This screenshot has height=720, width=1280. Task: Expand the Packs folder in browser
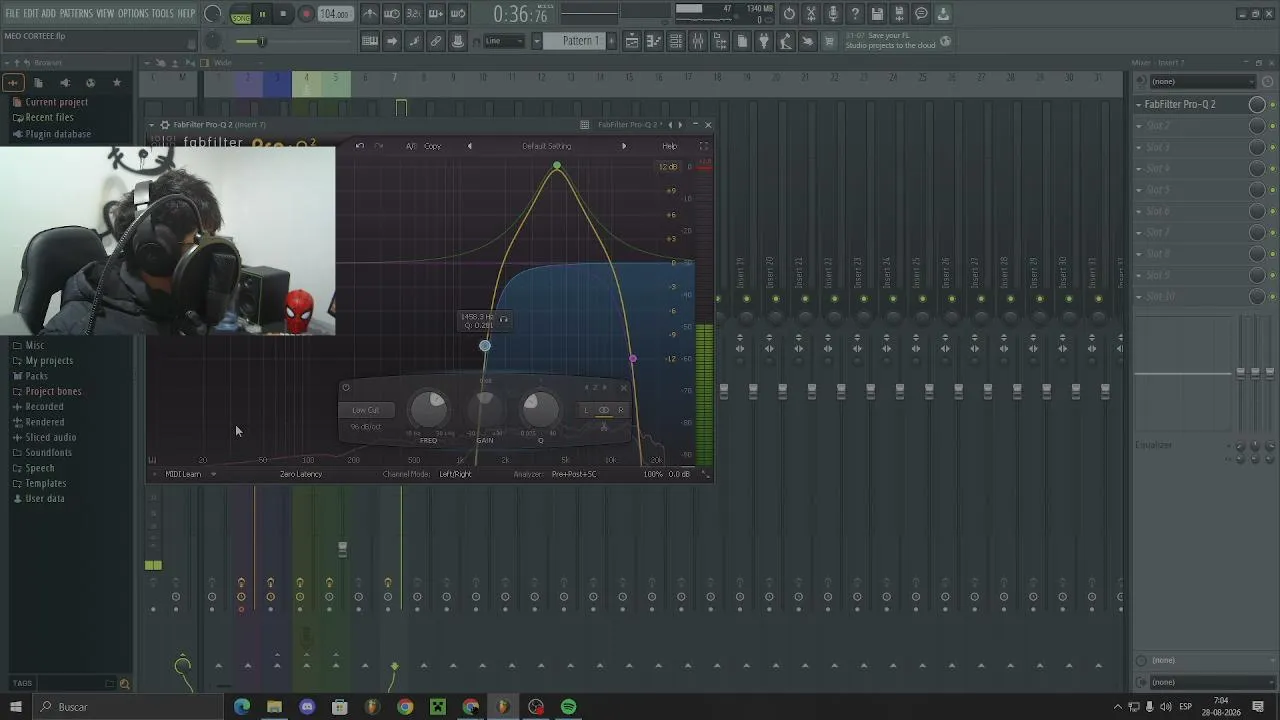pos(36,376)
